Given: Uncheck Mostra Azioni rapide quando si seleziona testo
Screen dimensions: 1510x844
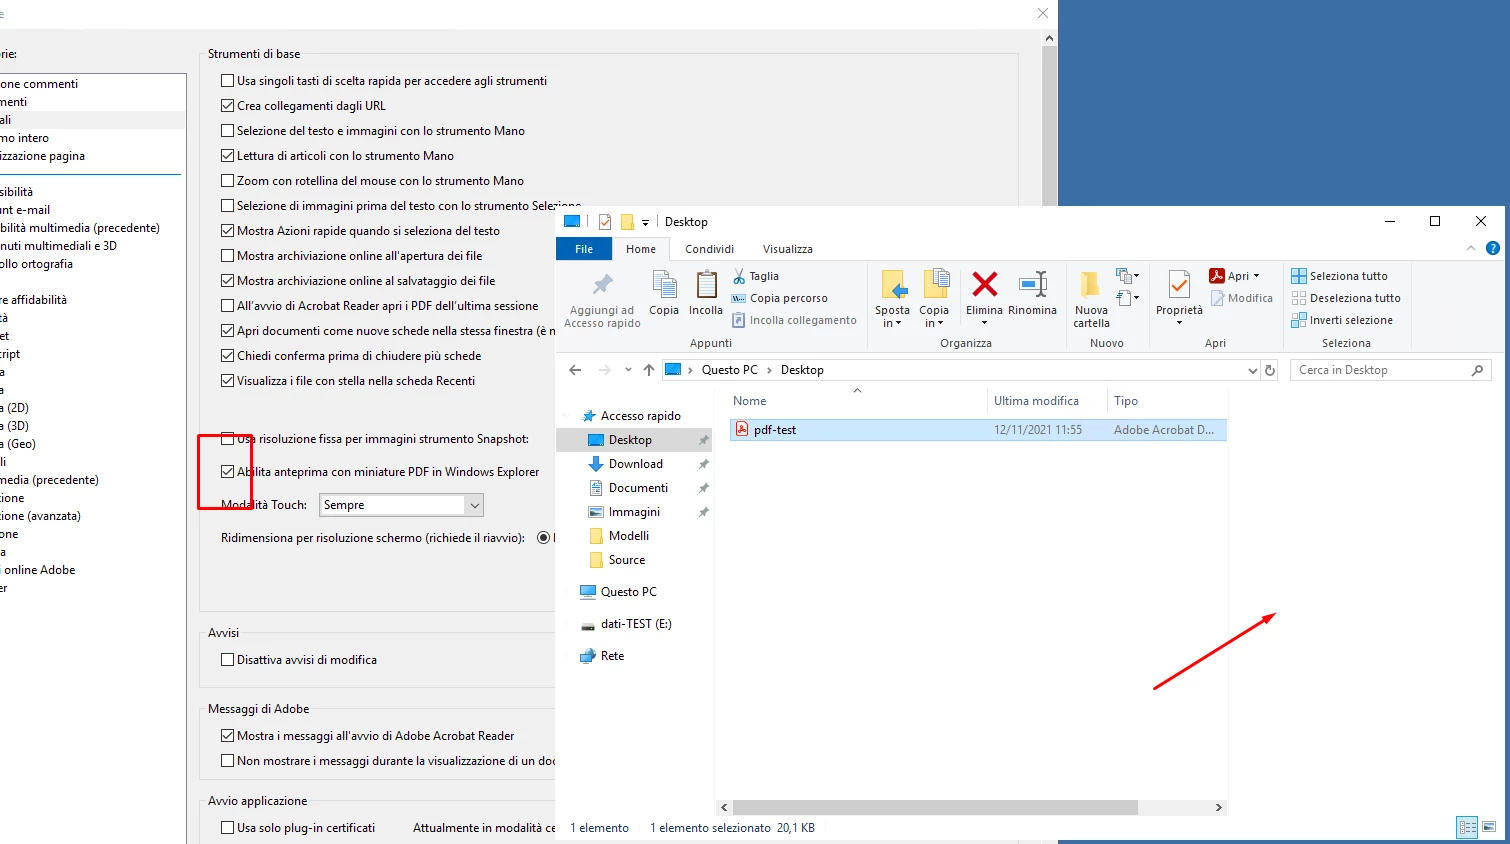Looking at the screenshot, I should 228,231.
